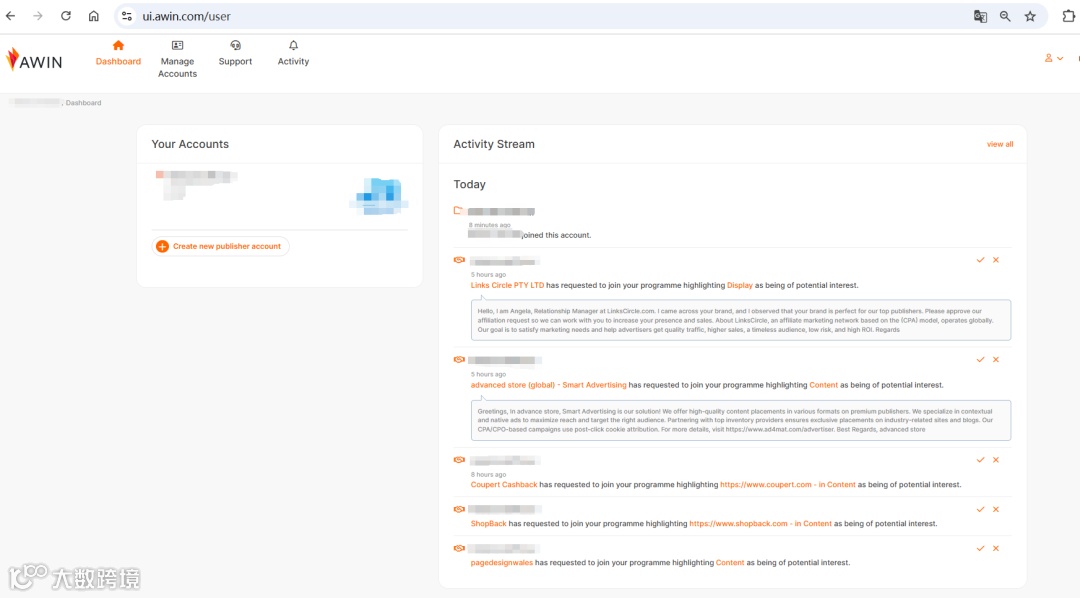Open Links Circle PTY LTD publisher link

[507, 285]
